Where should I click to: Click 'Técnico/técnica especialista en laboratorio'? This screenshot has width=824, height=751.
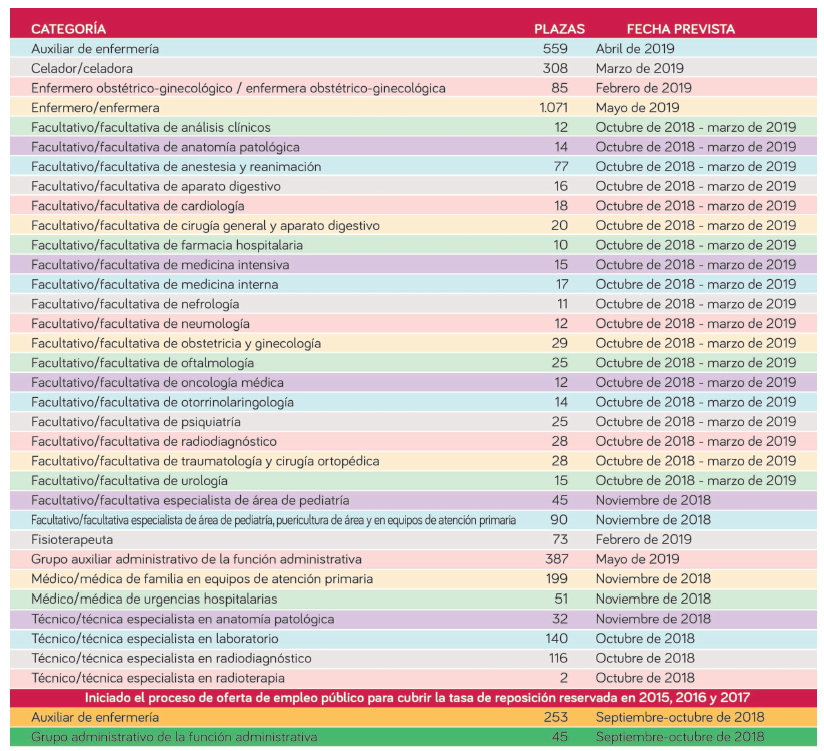point(154,639)
